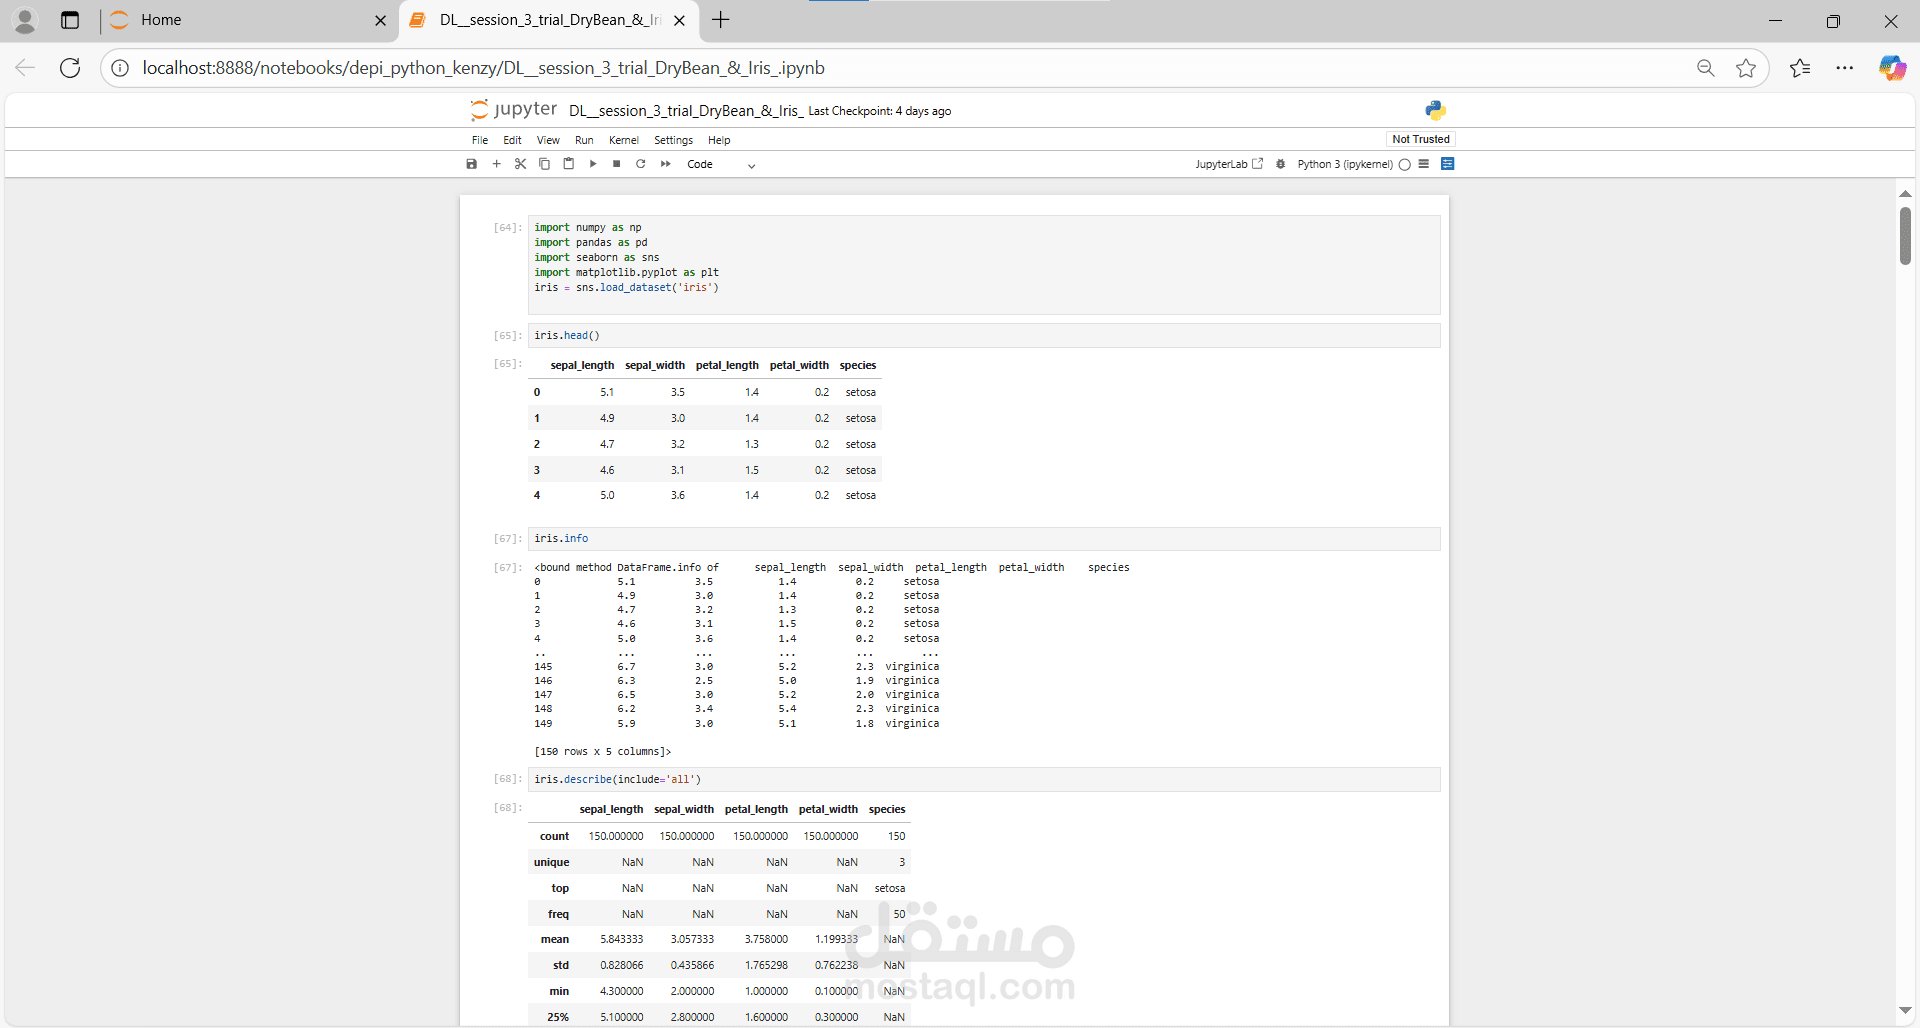Click the vertical scrollbar thumb
This screenshot has width=1920, height=1028.
[x=1905, y=235]
